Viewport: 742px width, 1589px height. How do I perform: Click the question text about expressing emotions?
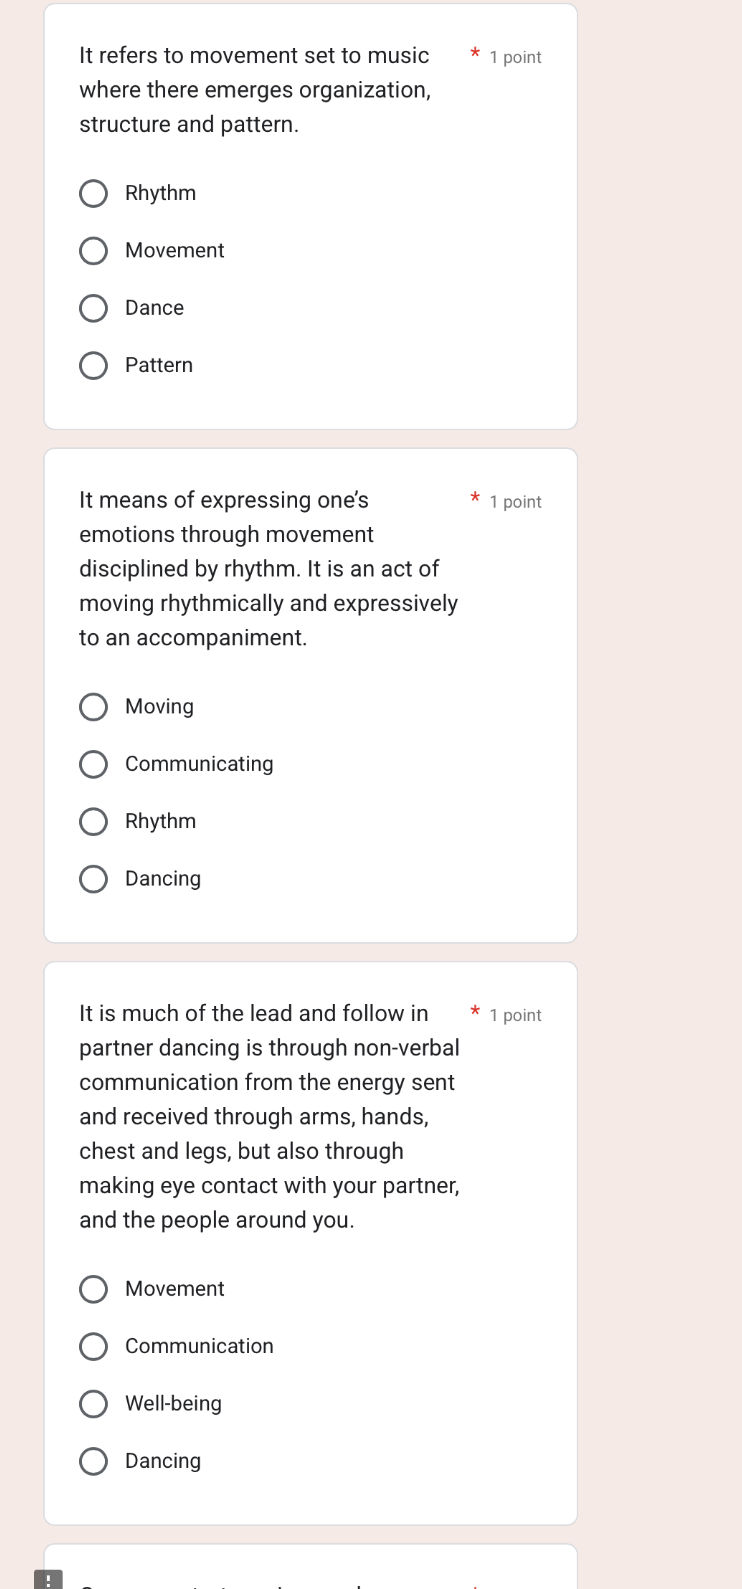pyautogui.click(x=268, y=567)
